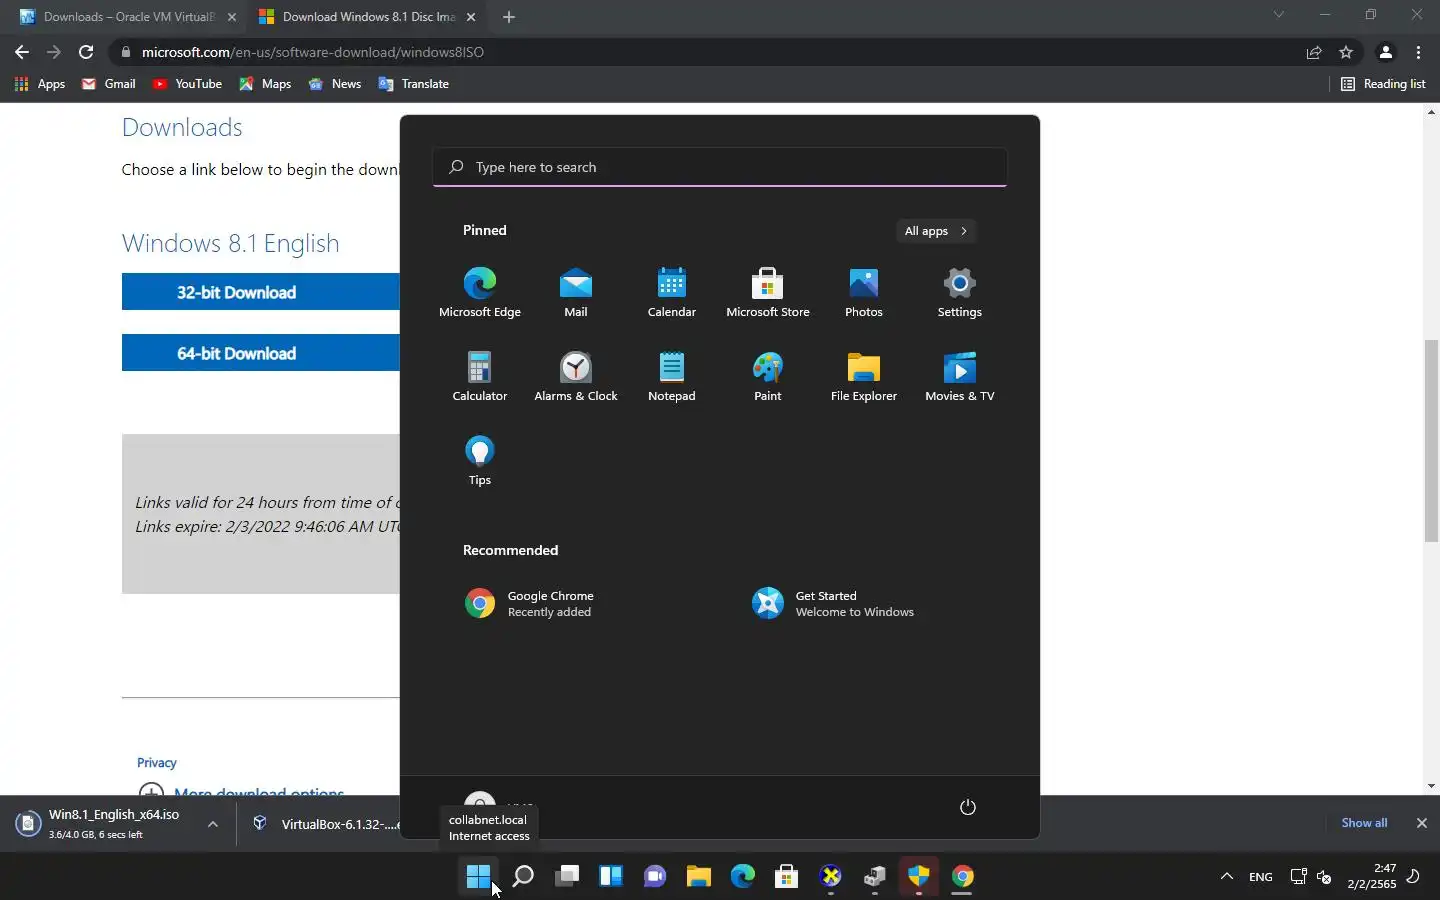Open the Windows Security shield taskbar app
The width and height of the screenshot is (1440, 900).
919,877
